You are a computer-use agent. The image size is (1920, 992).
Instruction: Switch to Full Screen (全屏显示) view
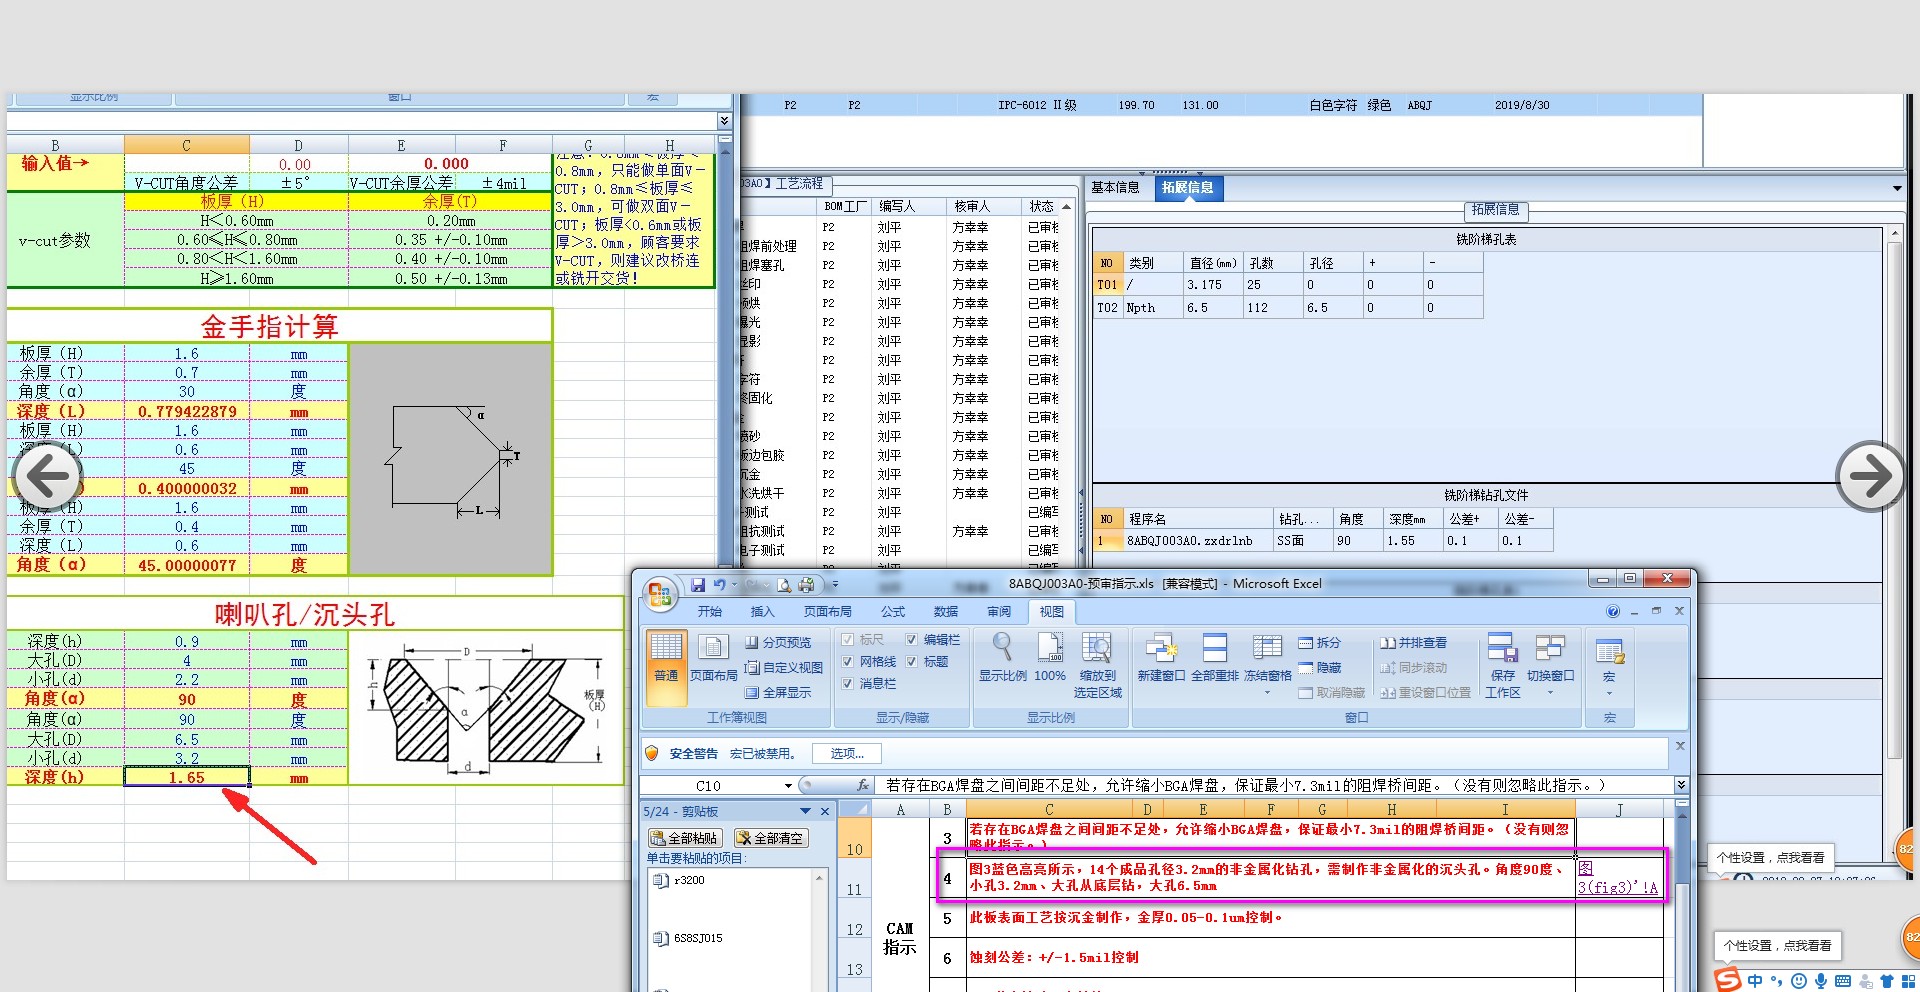coord(778,692)
